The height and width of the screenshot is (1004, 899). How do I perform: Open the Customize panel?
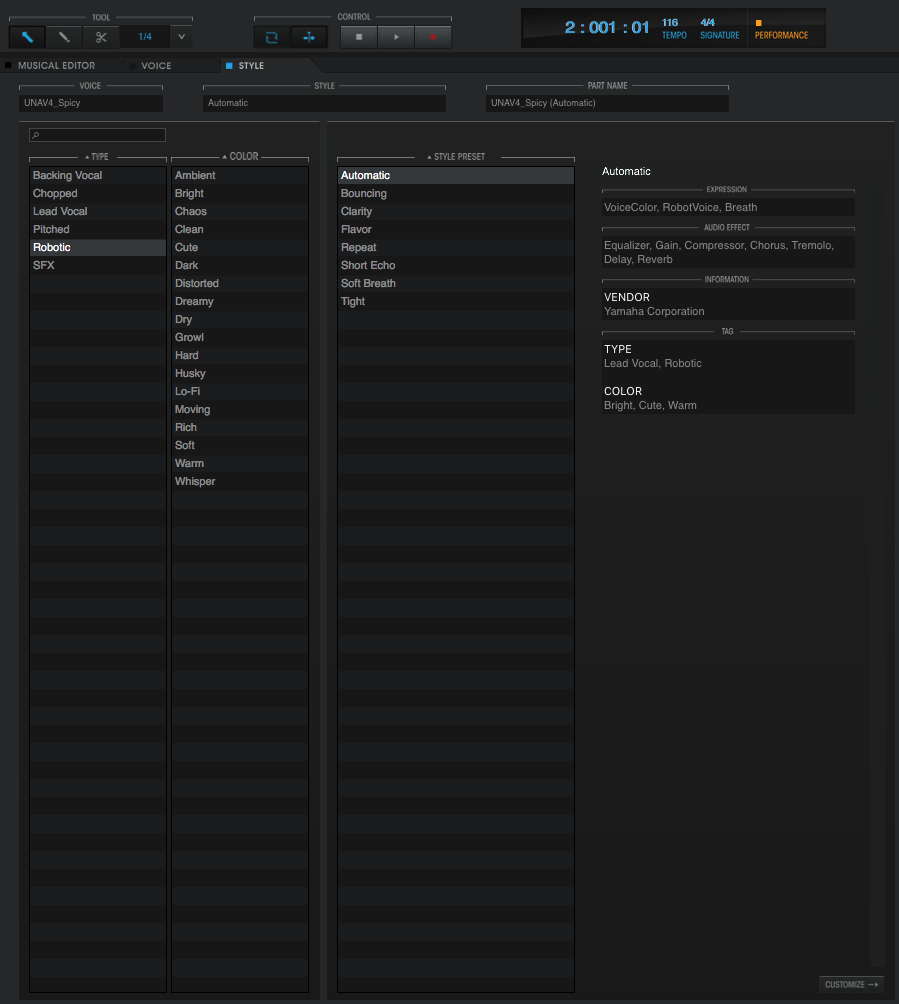[x=851, y=984]
